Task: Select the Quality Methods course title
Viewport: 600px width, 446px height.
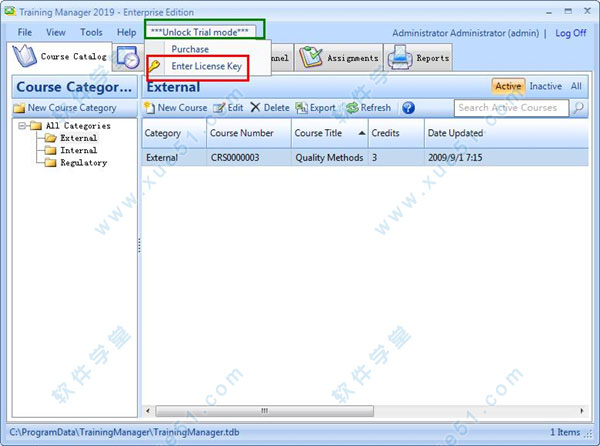Action: click(x=329, y=158)
